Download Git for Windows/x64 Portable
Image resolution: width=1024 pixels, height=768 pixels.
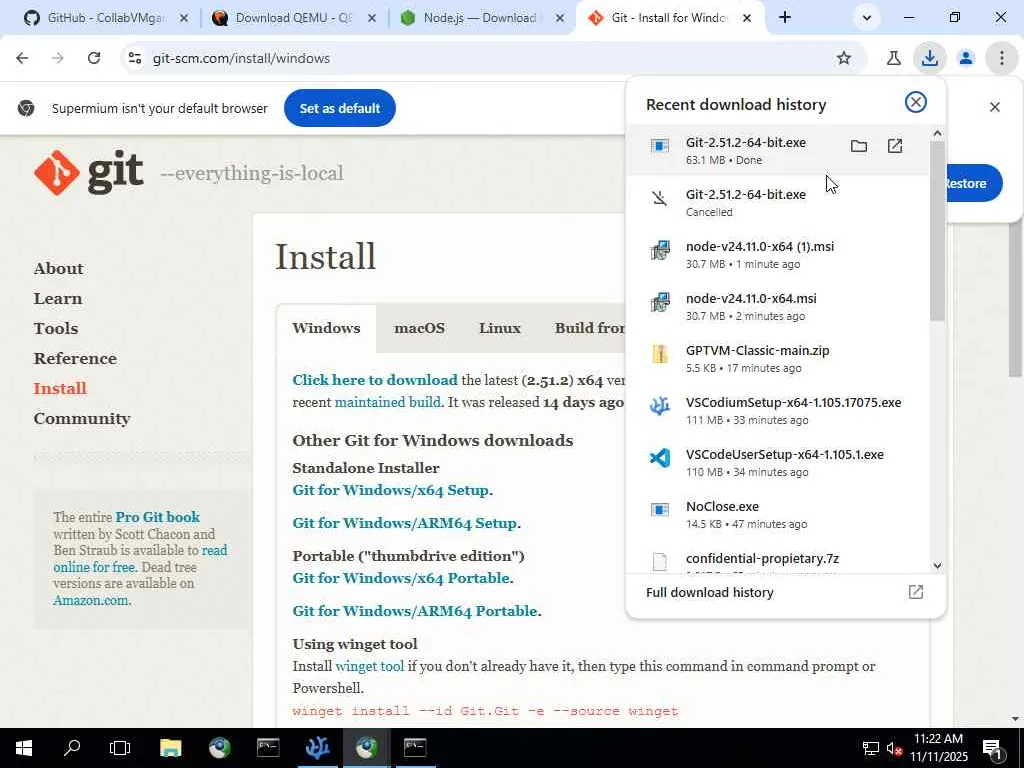tap(402, 578)
